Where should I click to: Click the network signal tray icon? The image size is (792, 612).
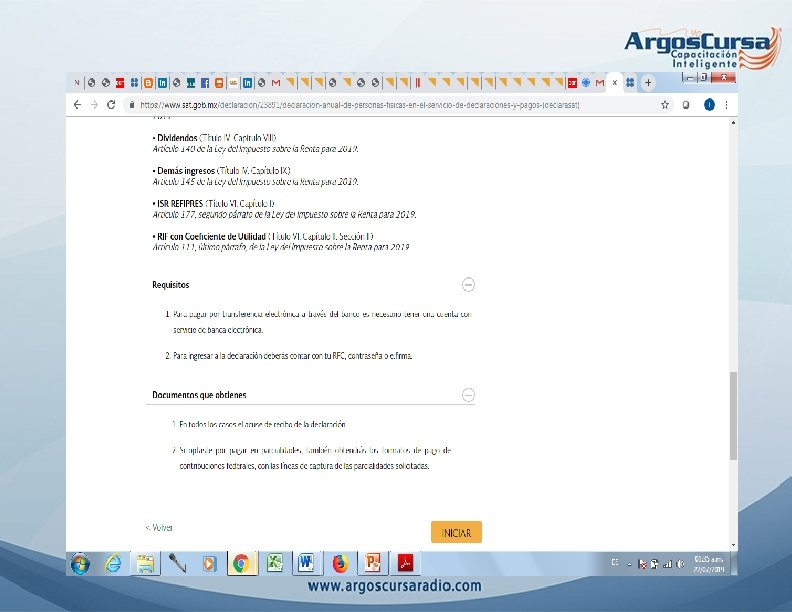tap(668, 564)
